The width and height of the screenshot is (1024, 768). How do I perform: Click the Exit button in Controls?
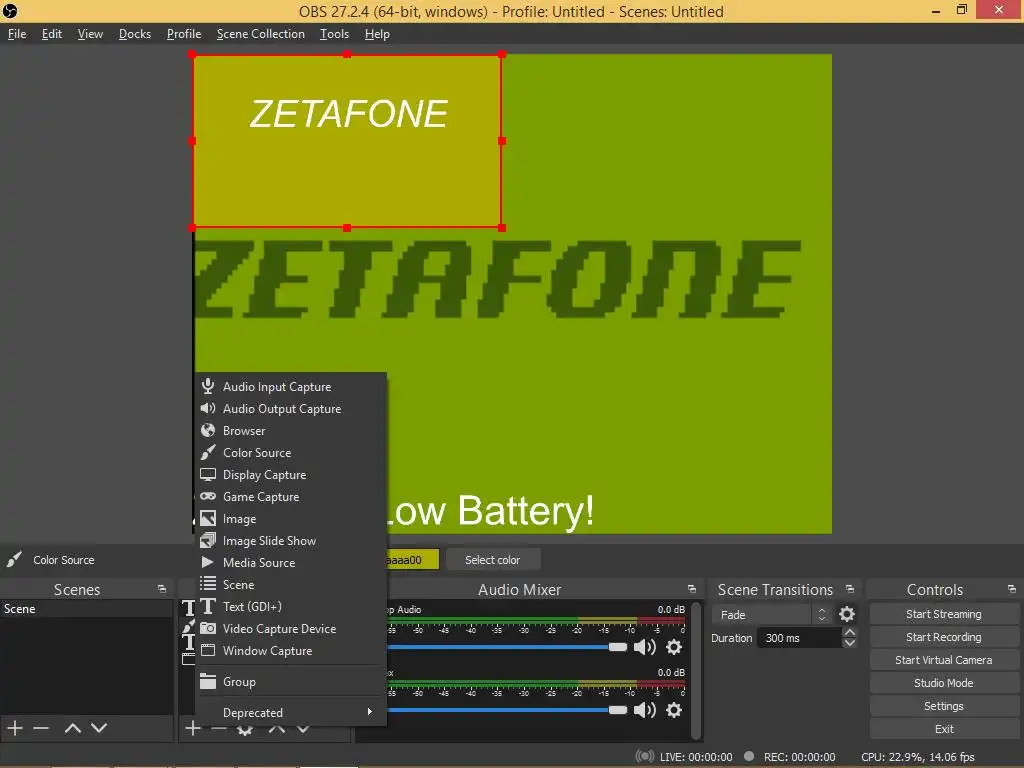point(944,729)
